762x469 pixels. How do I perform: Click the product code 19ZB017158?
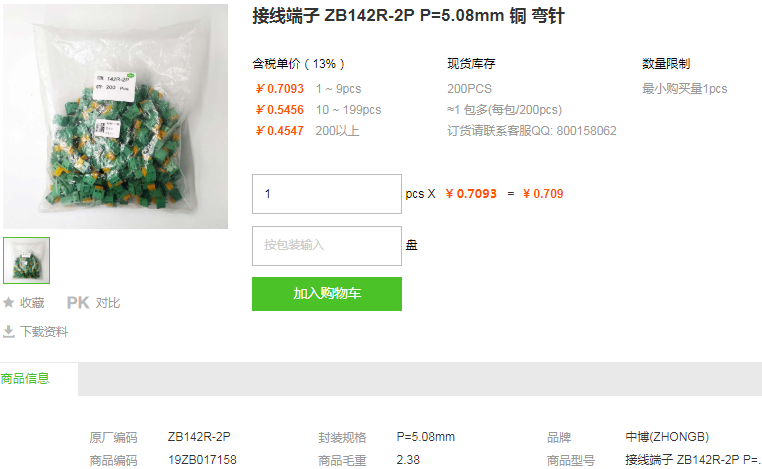click(202, 460)
